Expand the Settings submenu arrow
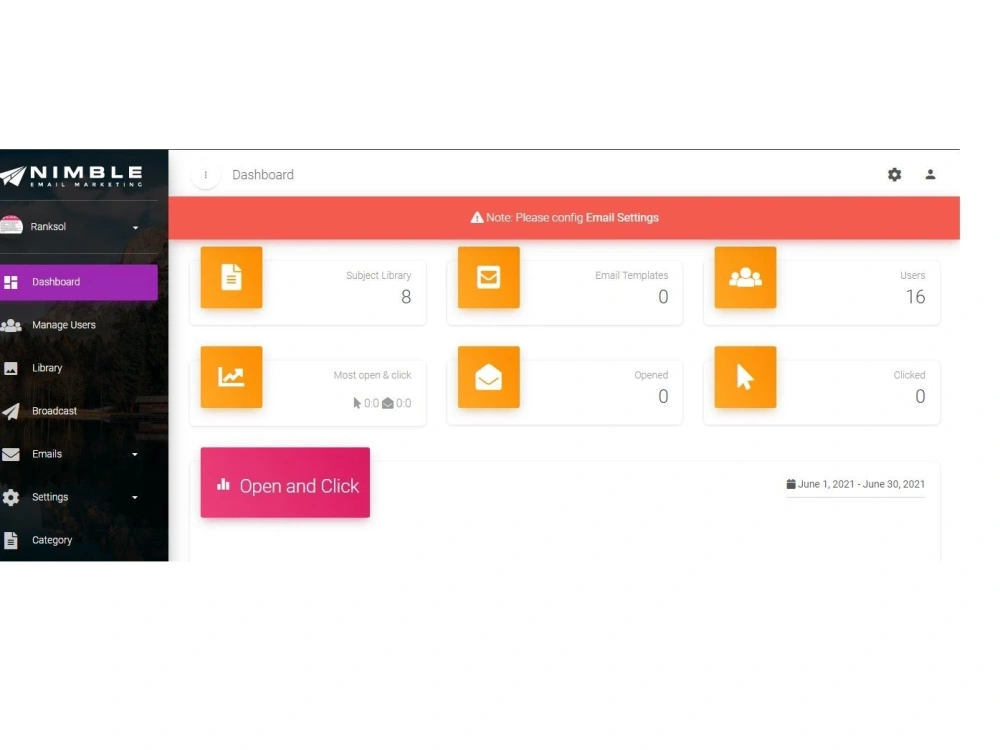The width and height of the screenshot is (1000, 750). (135, 497)
